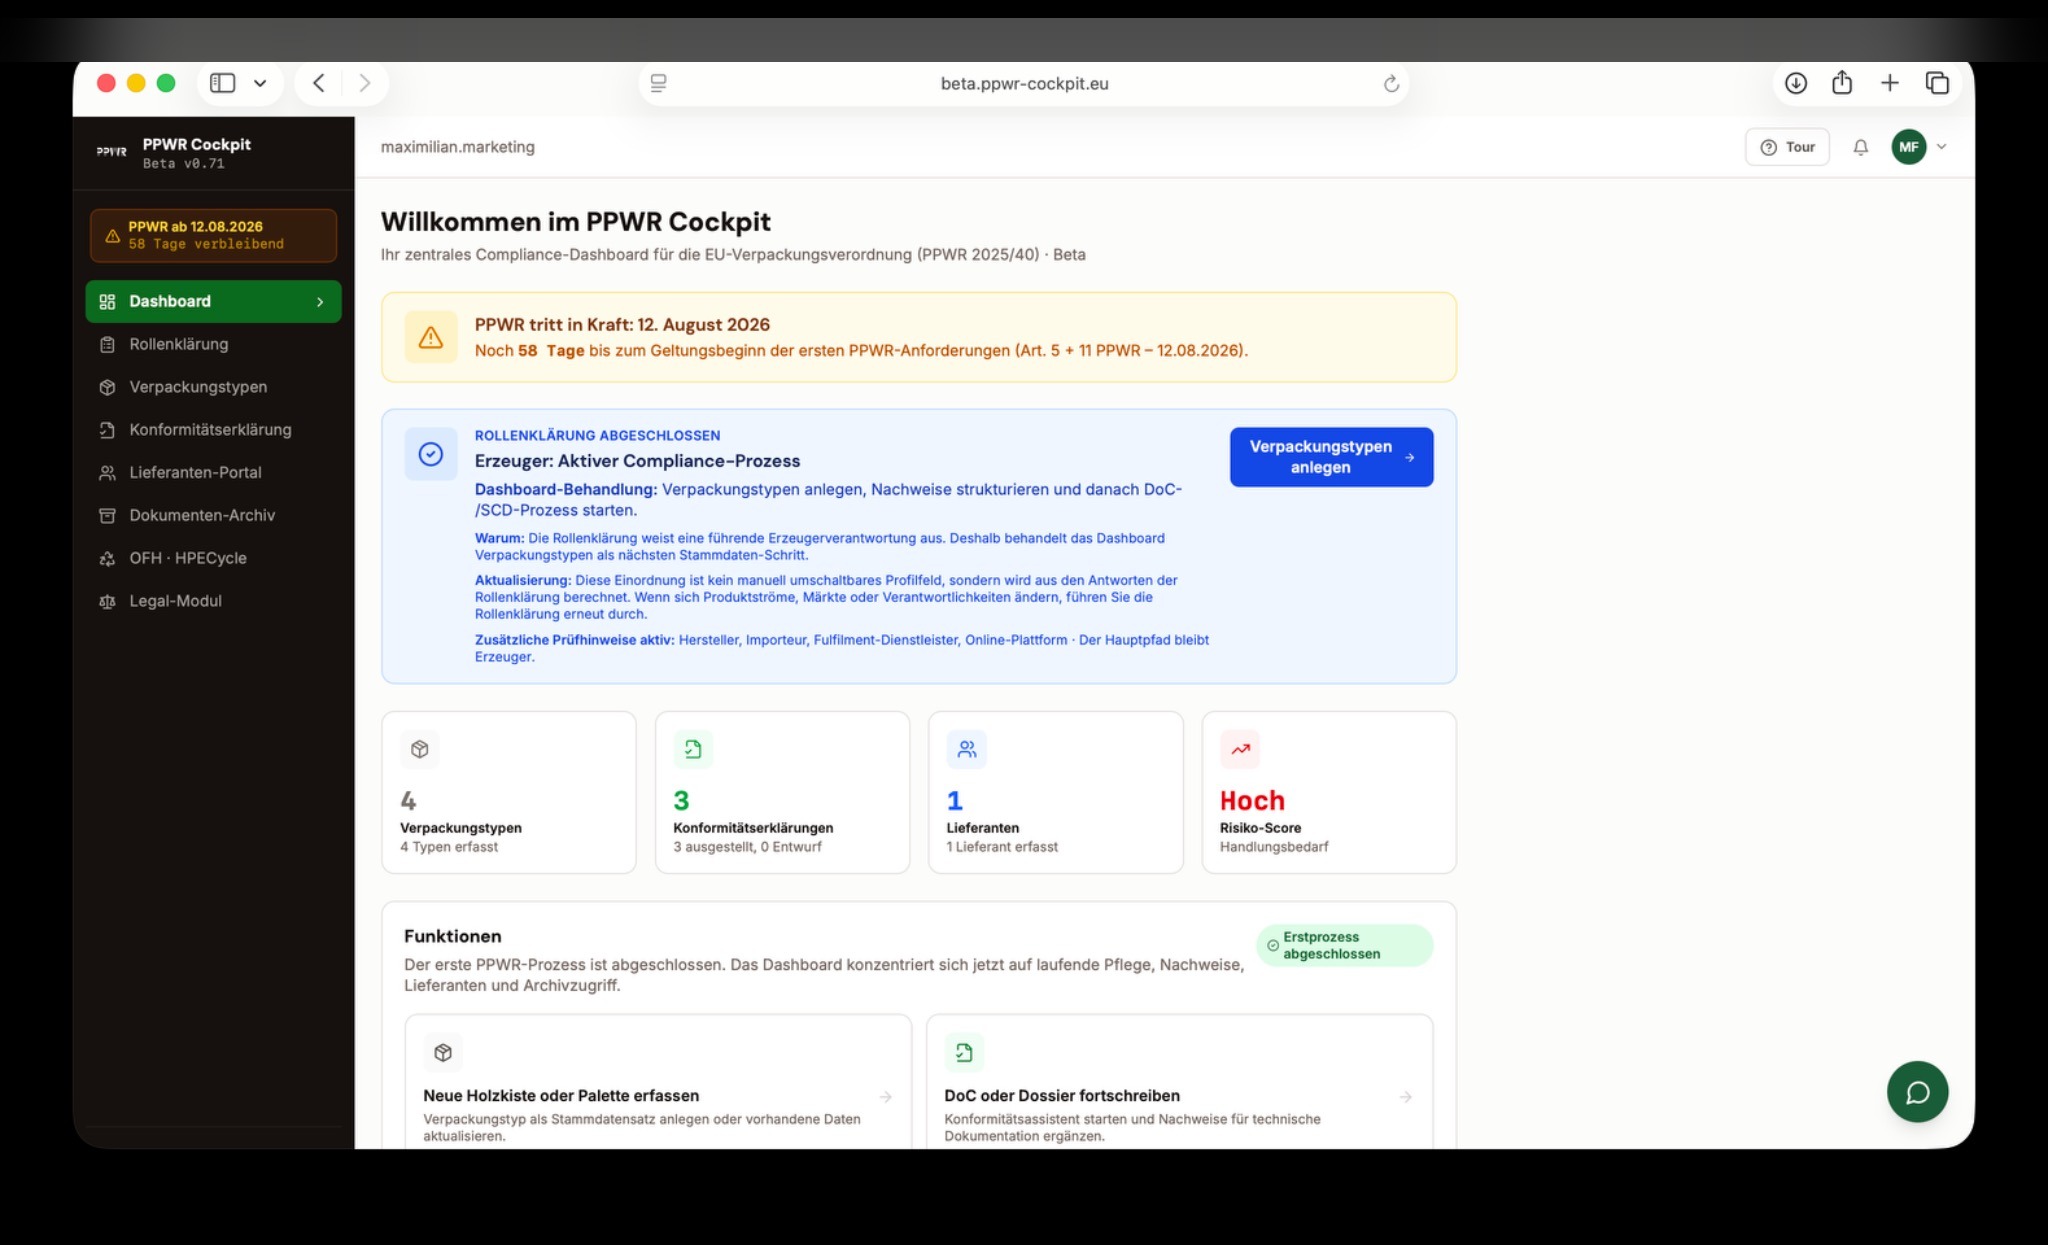Image resolution: width=2048 pixels, height=1245 pixels.
Task: Go back in Safari
Action: coord(318,83)
